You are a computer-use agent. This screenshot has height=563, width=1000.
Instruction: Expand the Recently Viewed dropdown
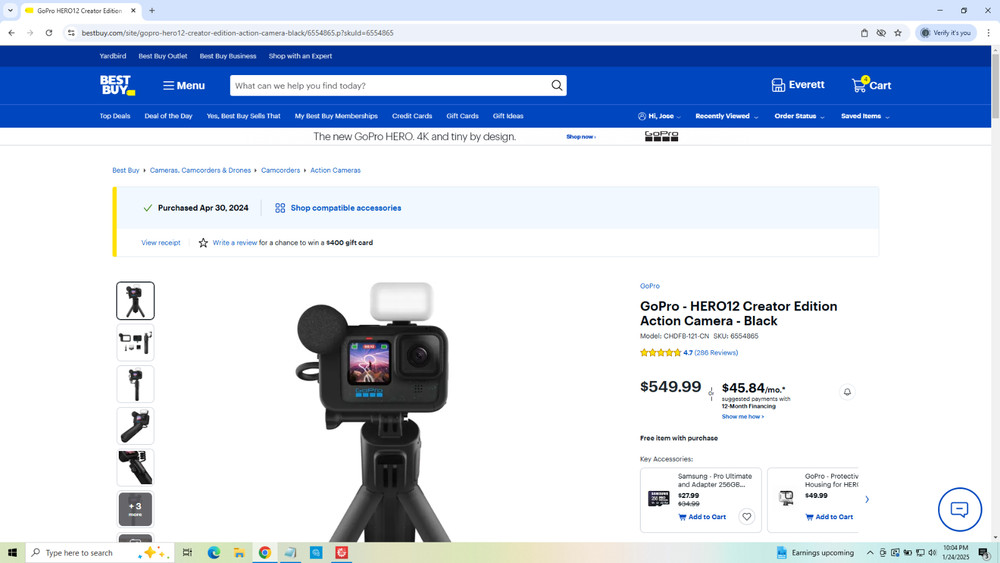click(x=726, y=116)
